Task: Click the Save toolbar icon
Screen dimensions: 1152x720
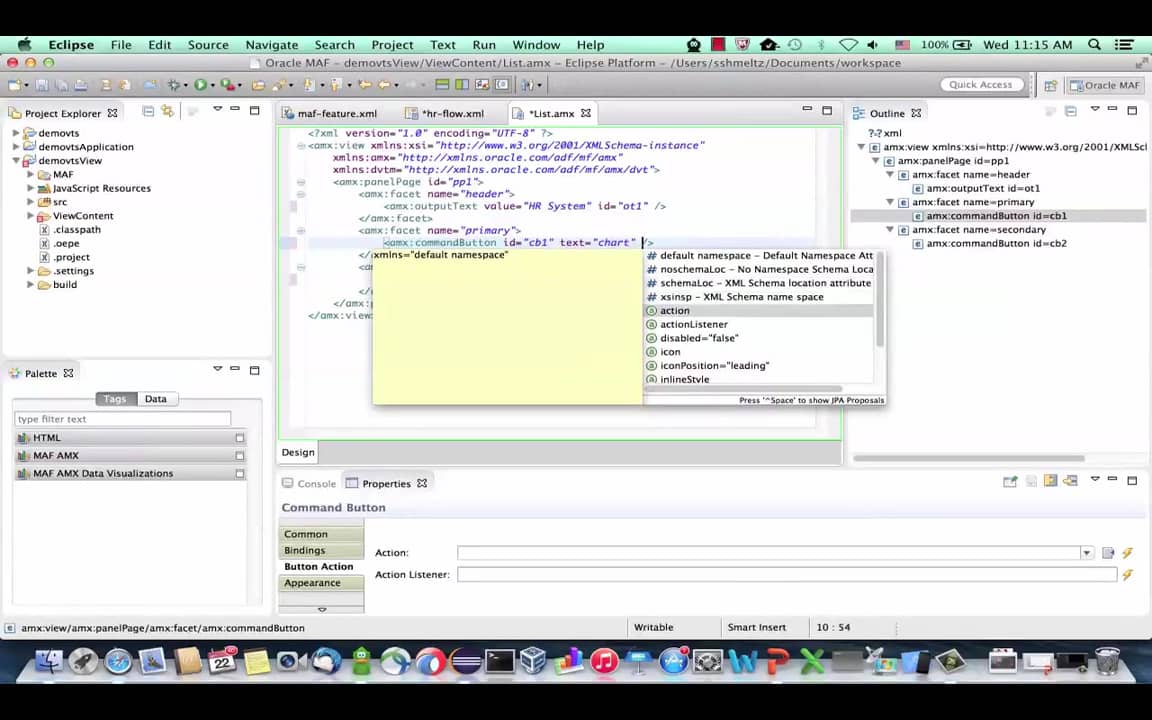Action: (x=42, y=85)
